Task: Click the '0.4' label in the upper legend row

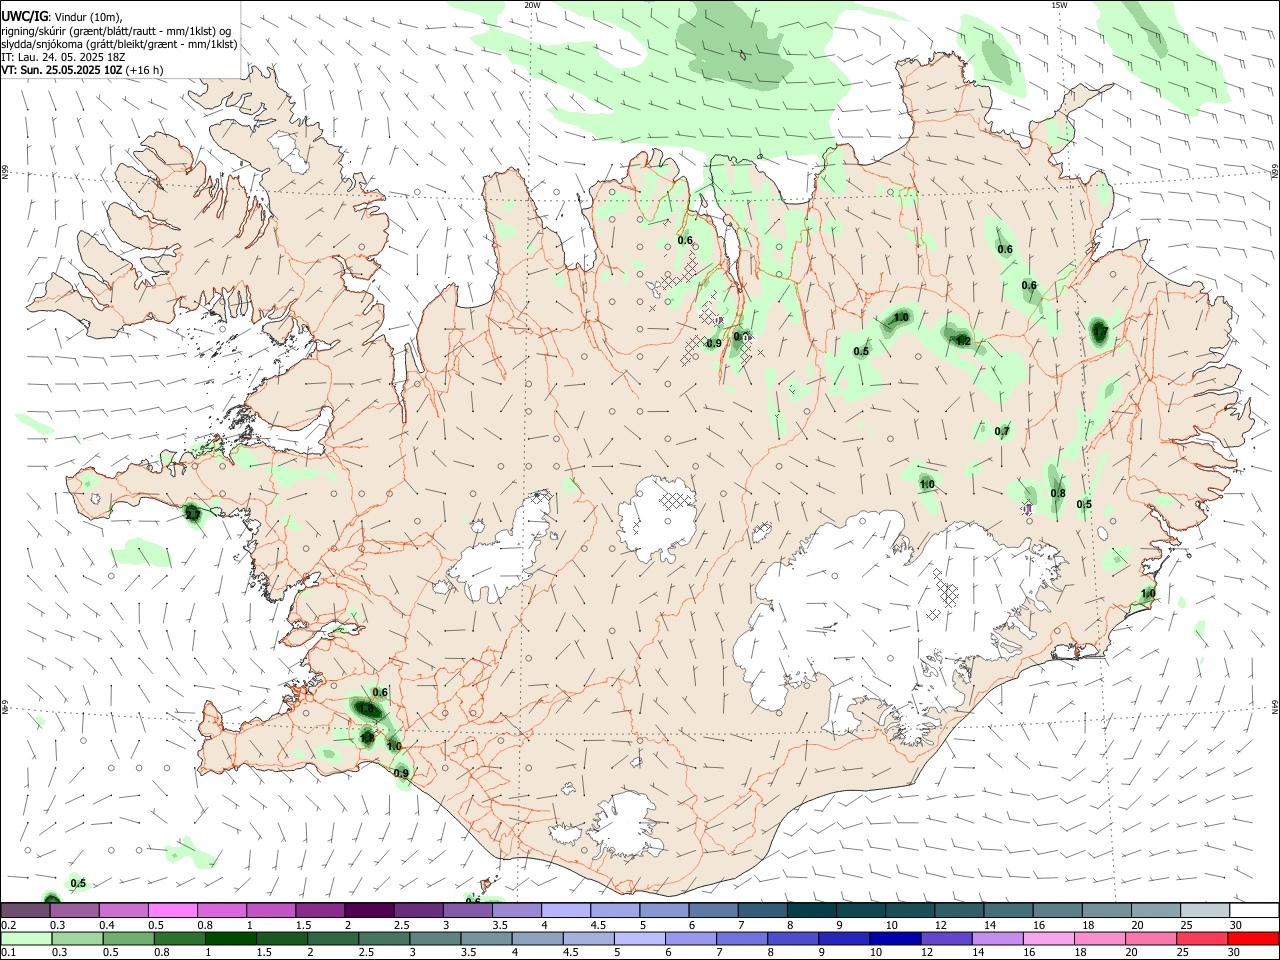Action: [x=107, y=925]
